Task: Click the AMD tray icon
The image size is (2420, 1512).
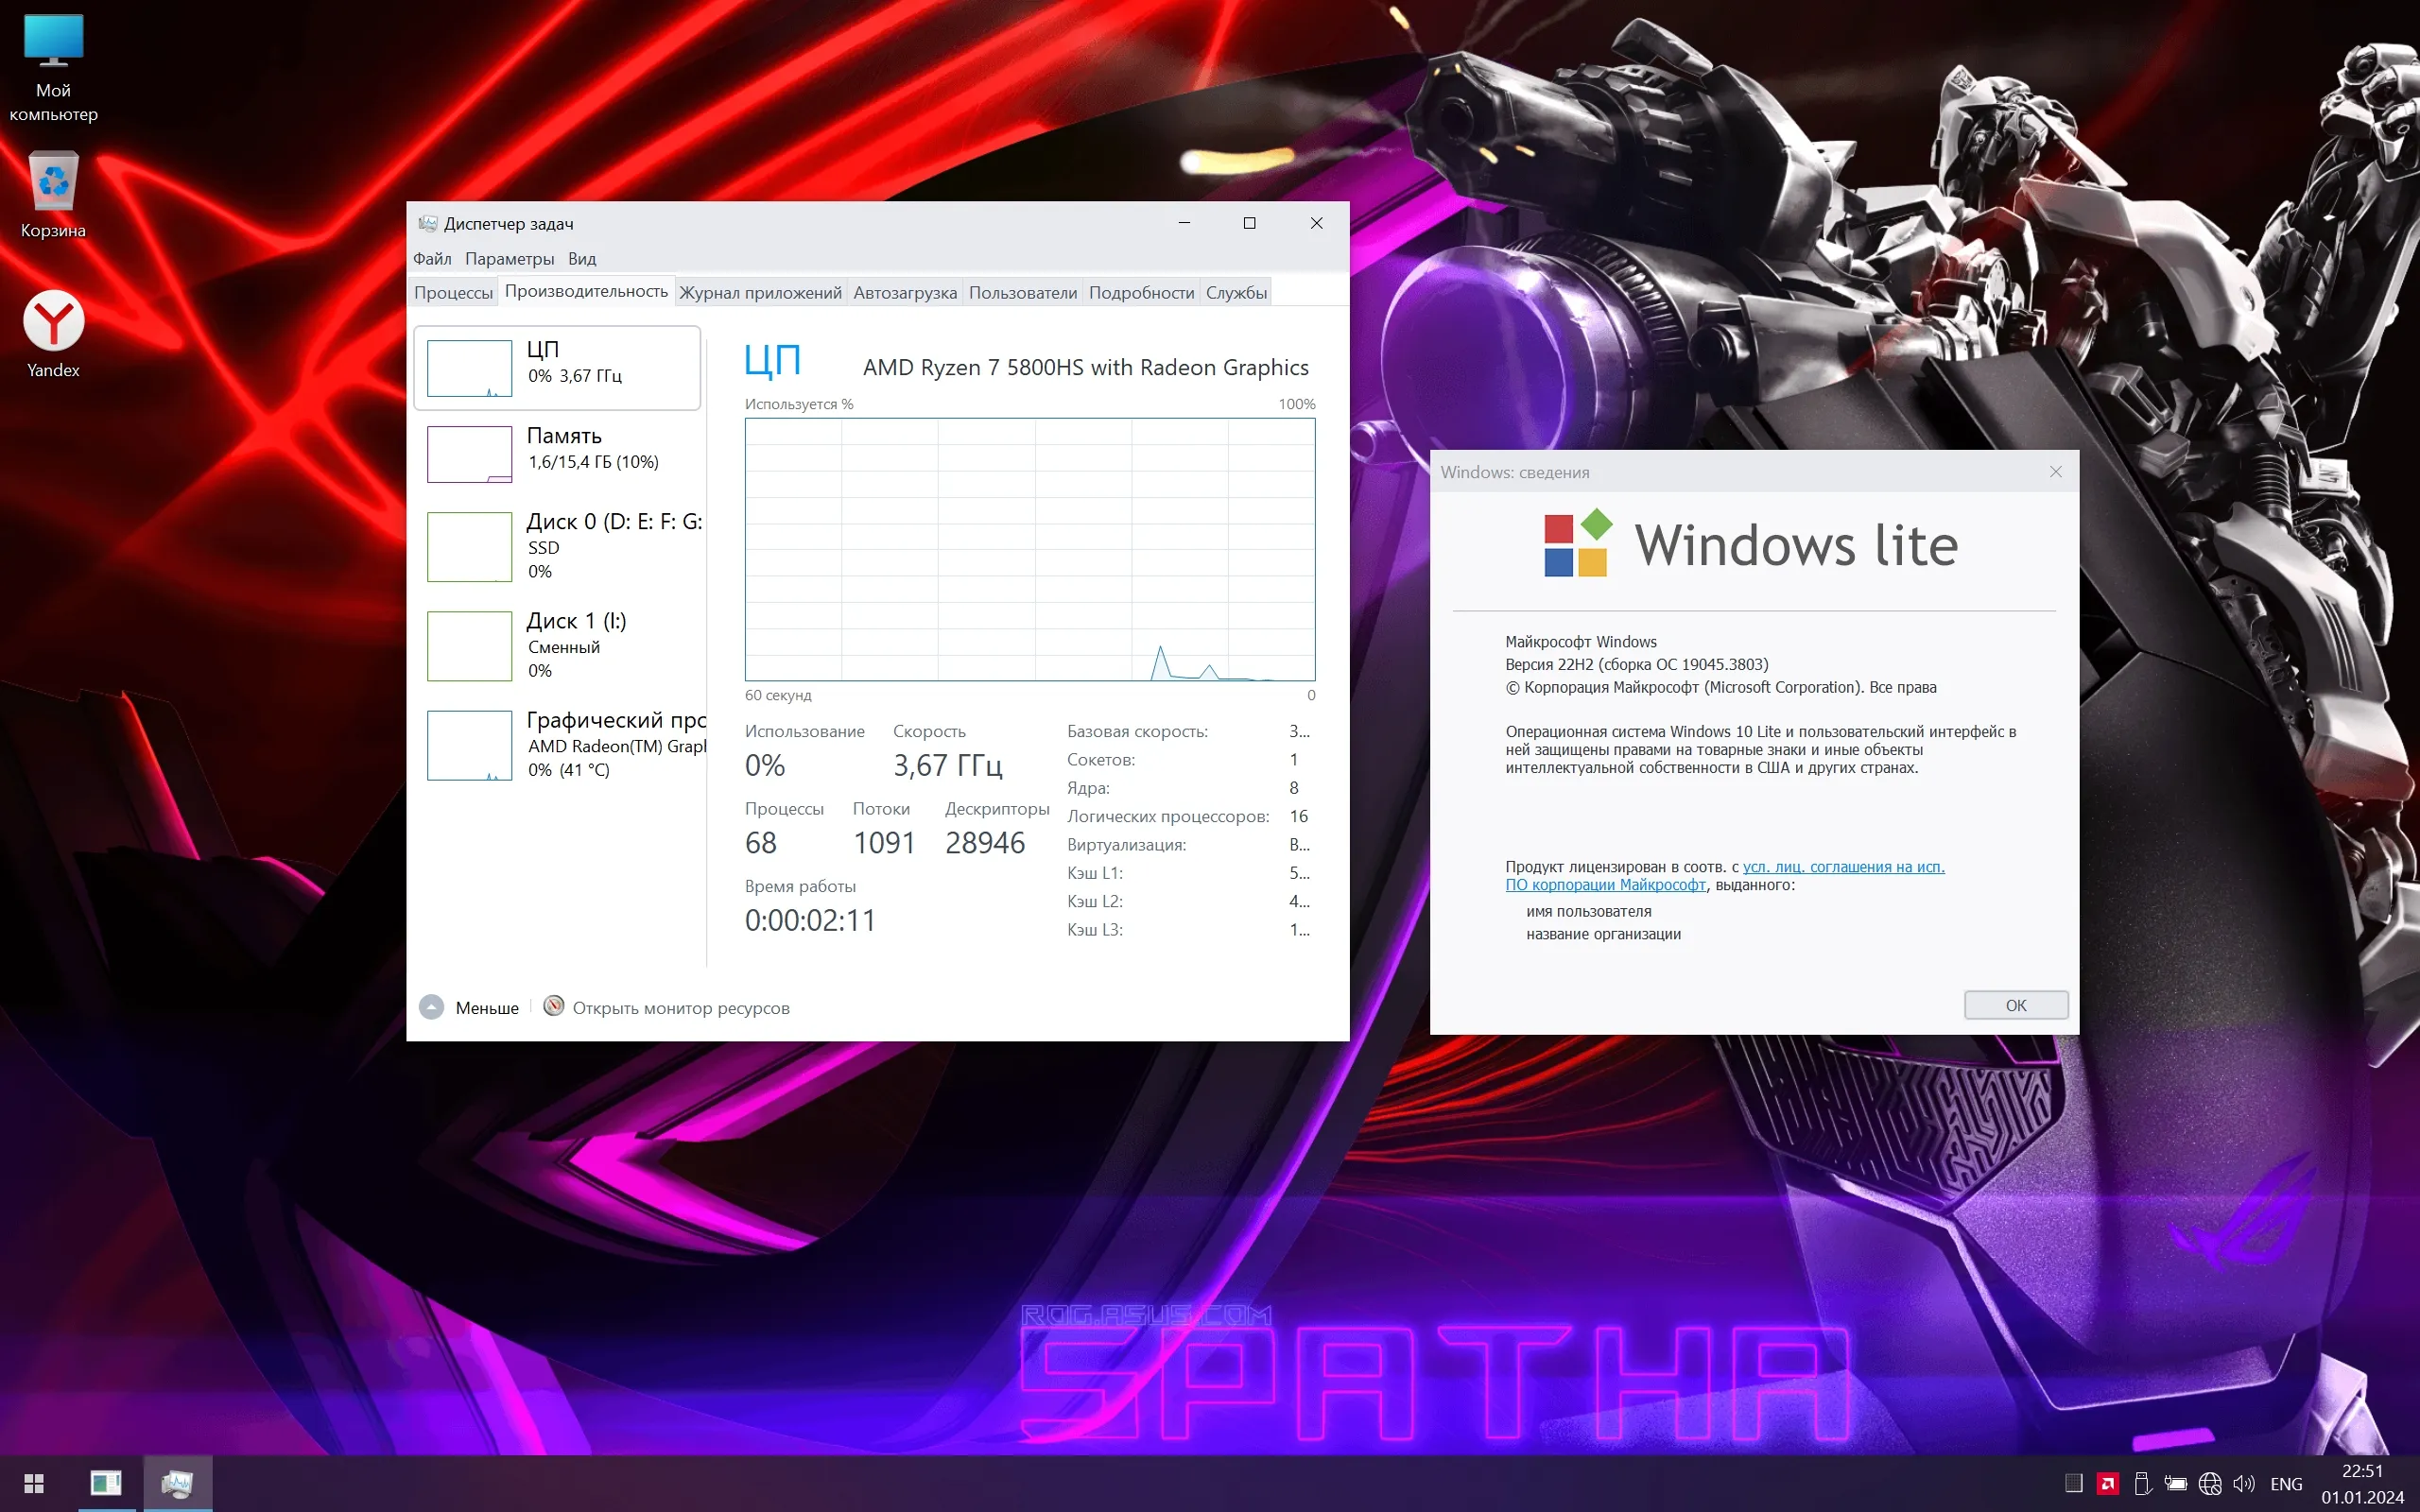Action: 2108,1484
